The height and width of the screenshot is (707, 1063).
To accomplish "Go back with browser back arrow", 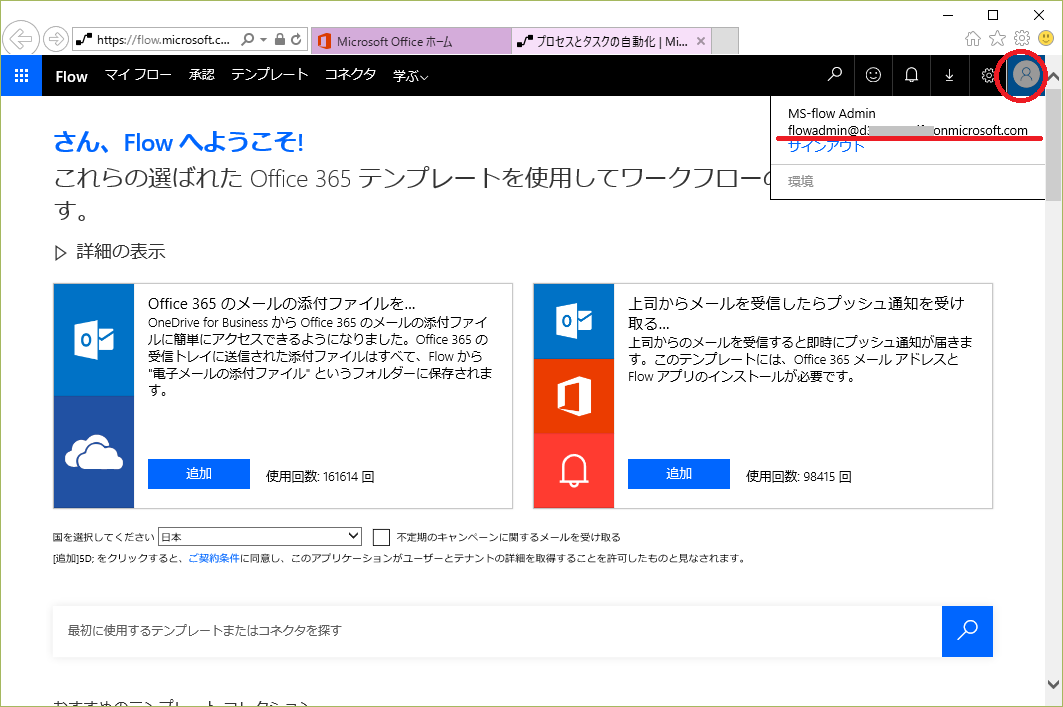I will pyautogui.click(x=20, y=39).
